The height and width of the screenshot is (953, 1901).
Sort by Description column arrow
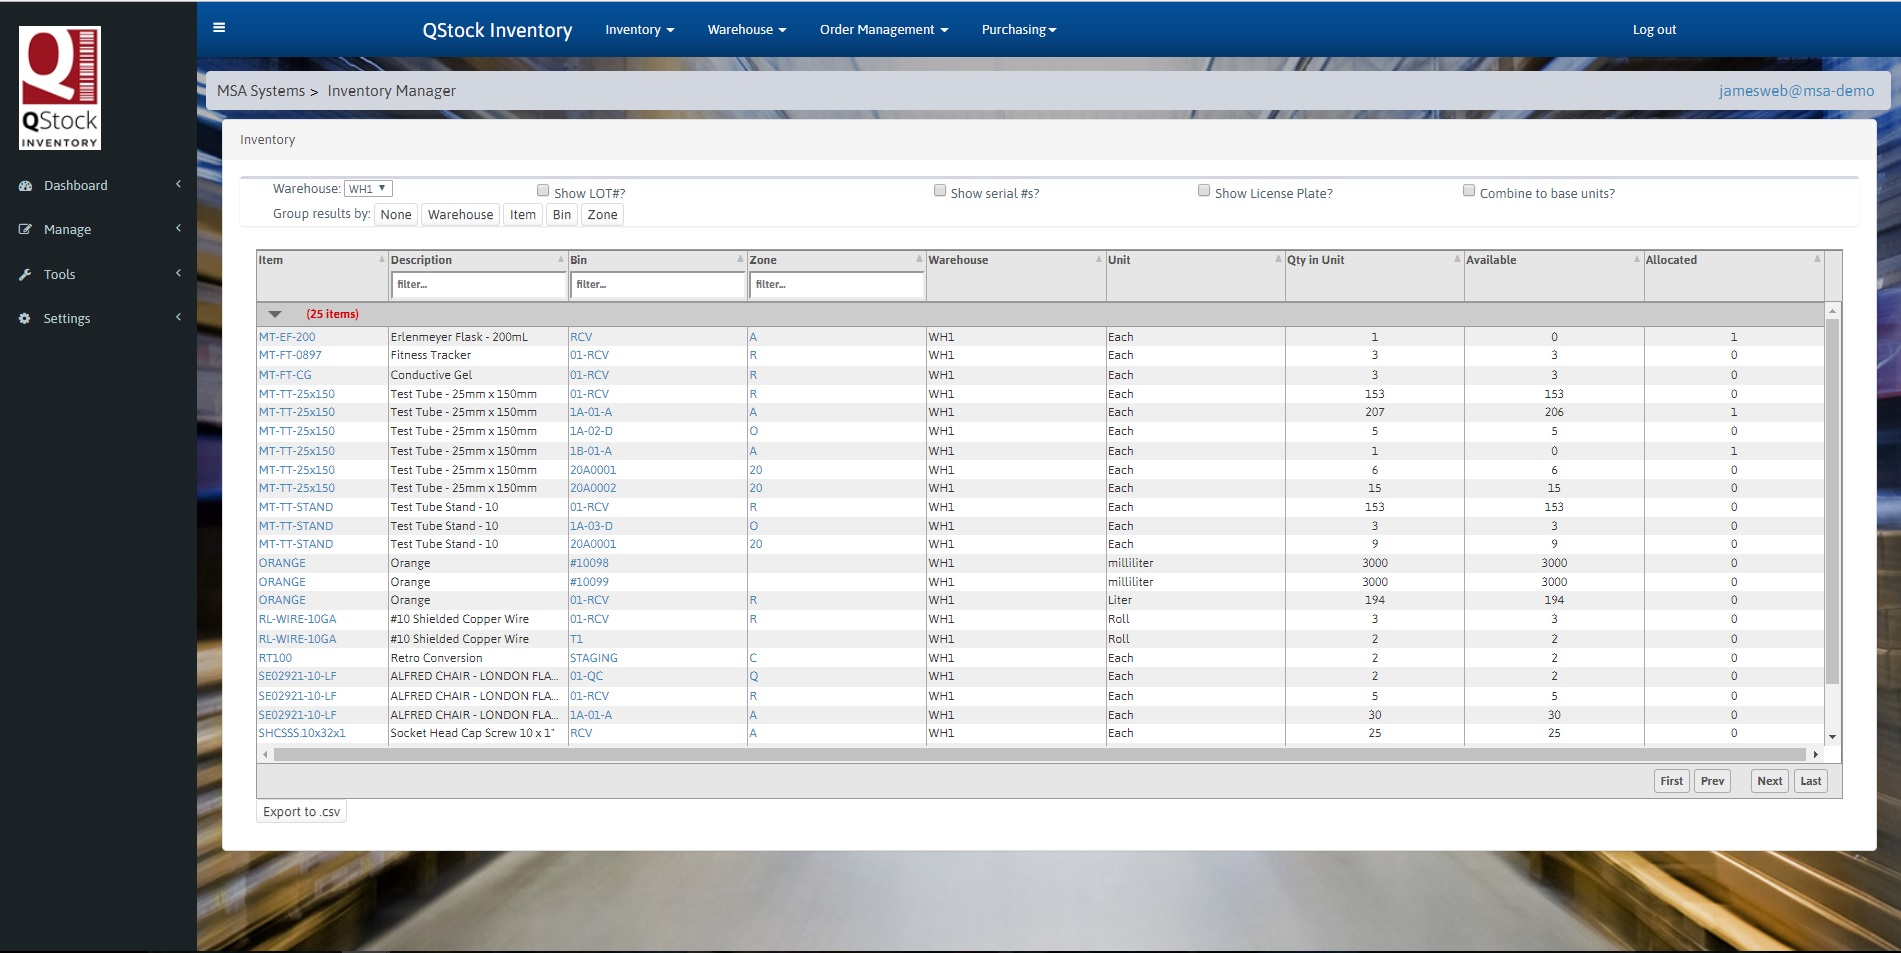561,260
